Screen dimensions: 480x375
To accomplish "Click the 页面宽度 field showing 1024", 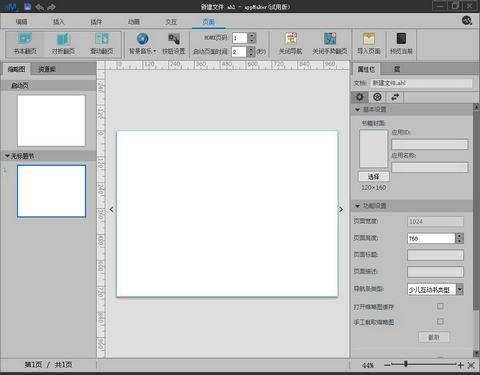I will pos(435,221).
